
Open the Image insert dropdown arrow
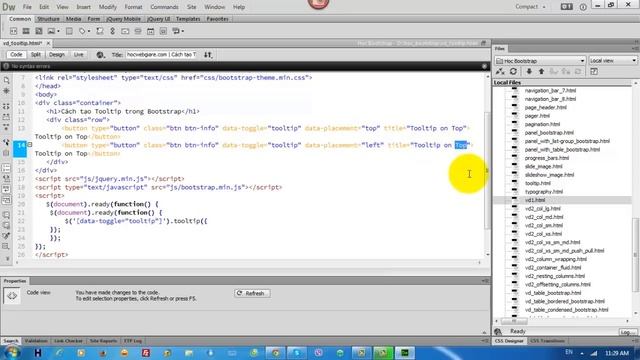[58, 31]
